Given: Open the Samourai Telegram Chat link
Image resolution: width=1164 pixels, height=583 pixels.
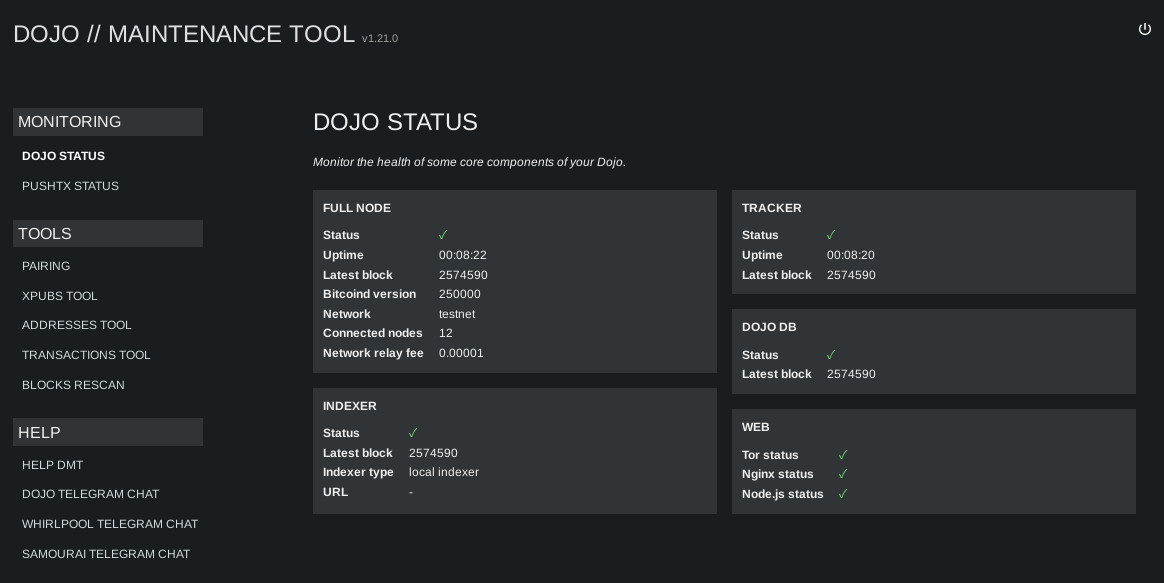Looking at the screenshot, I should [106, 554].
